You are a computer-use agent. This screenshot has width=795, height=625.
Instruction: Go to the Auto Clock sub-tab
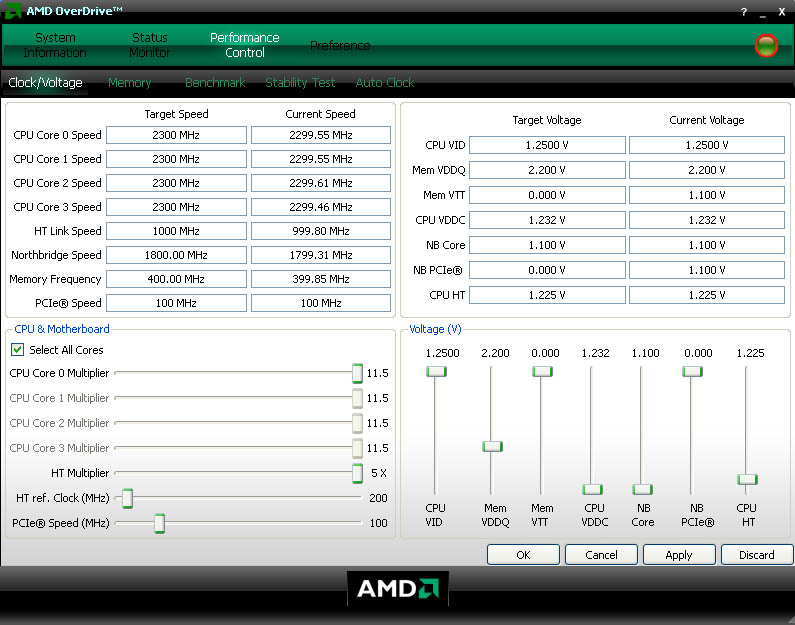(385, 83)
